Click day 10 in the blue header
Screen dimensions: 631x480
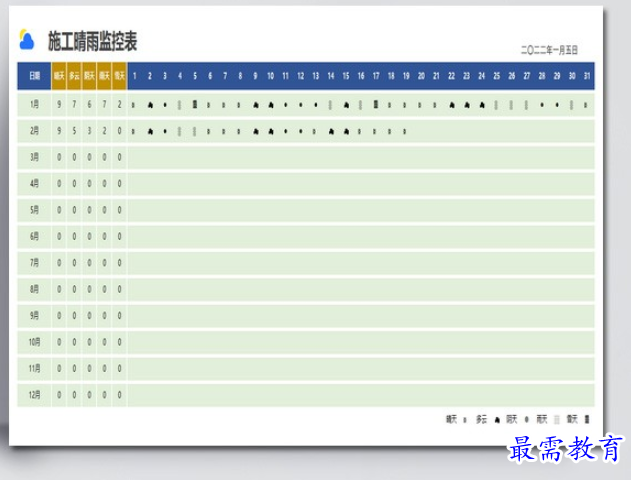coord(270,76)
